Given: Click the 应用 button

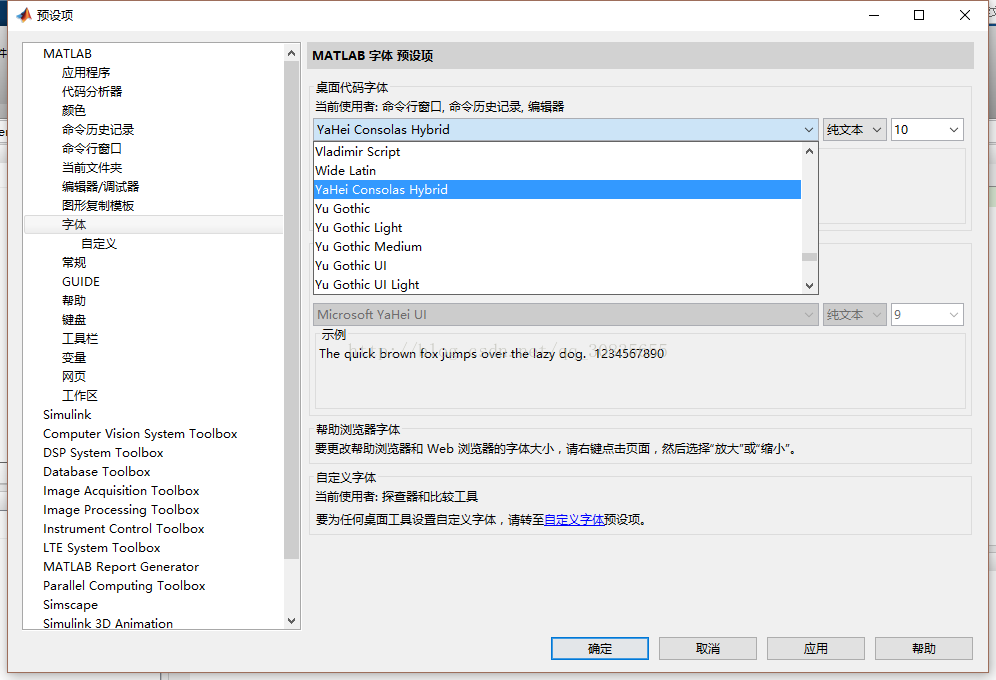Looking at the screenshot, I should pos(816,648).
